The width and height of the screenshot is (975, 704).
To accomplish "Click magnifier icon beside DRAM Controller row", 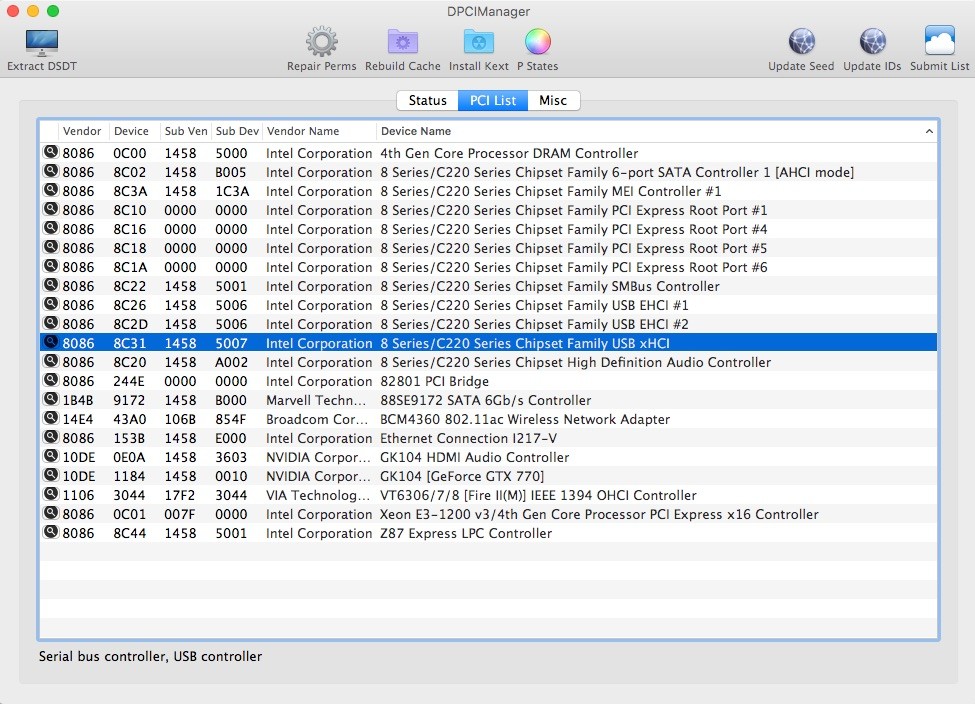I will click(50, 153).
